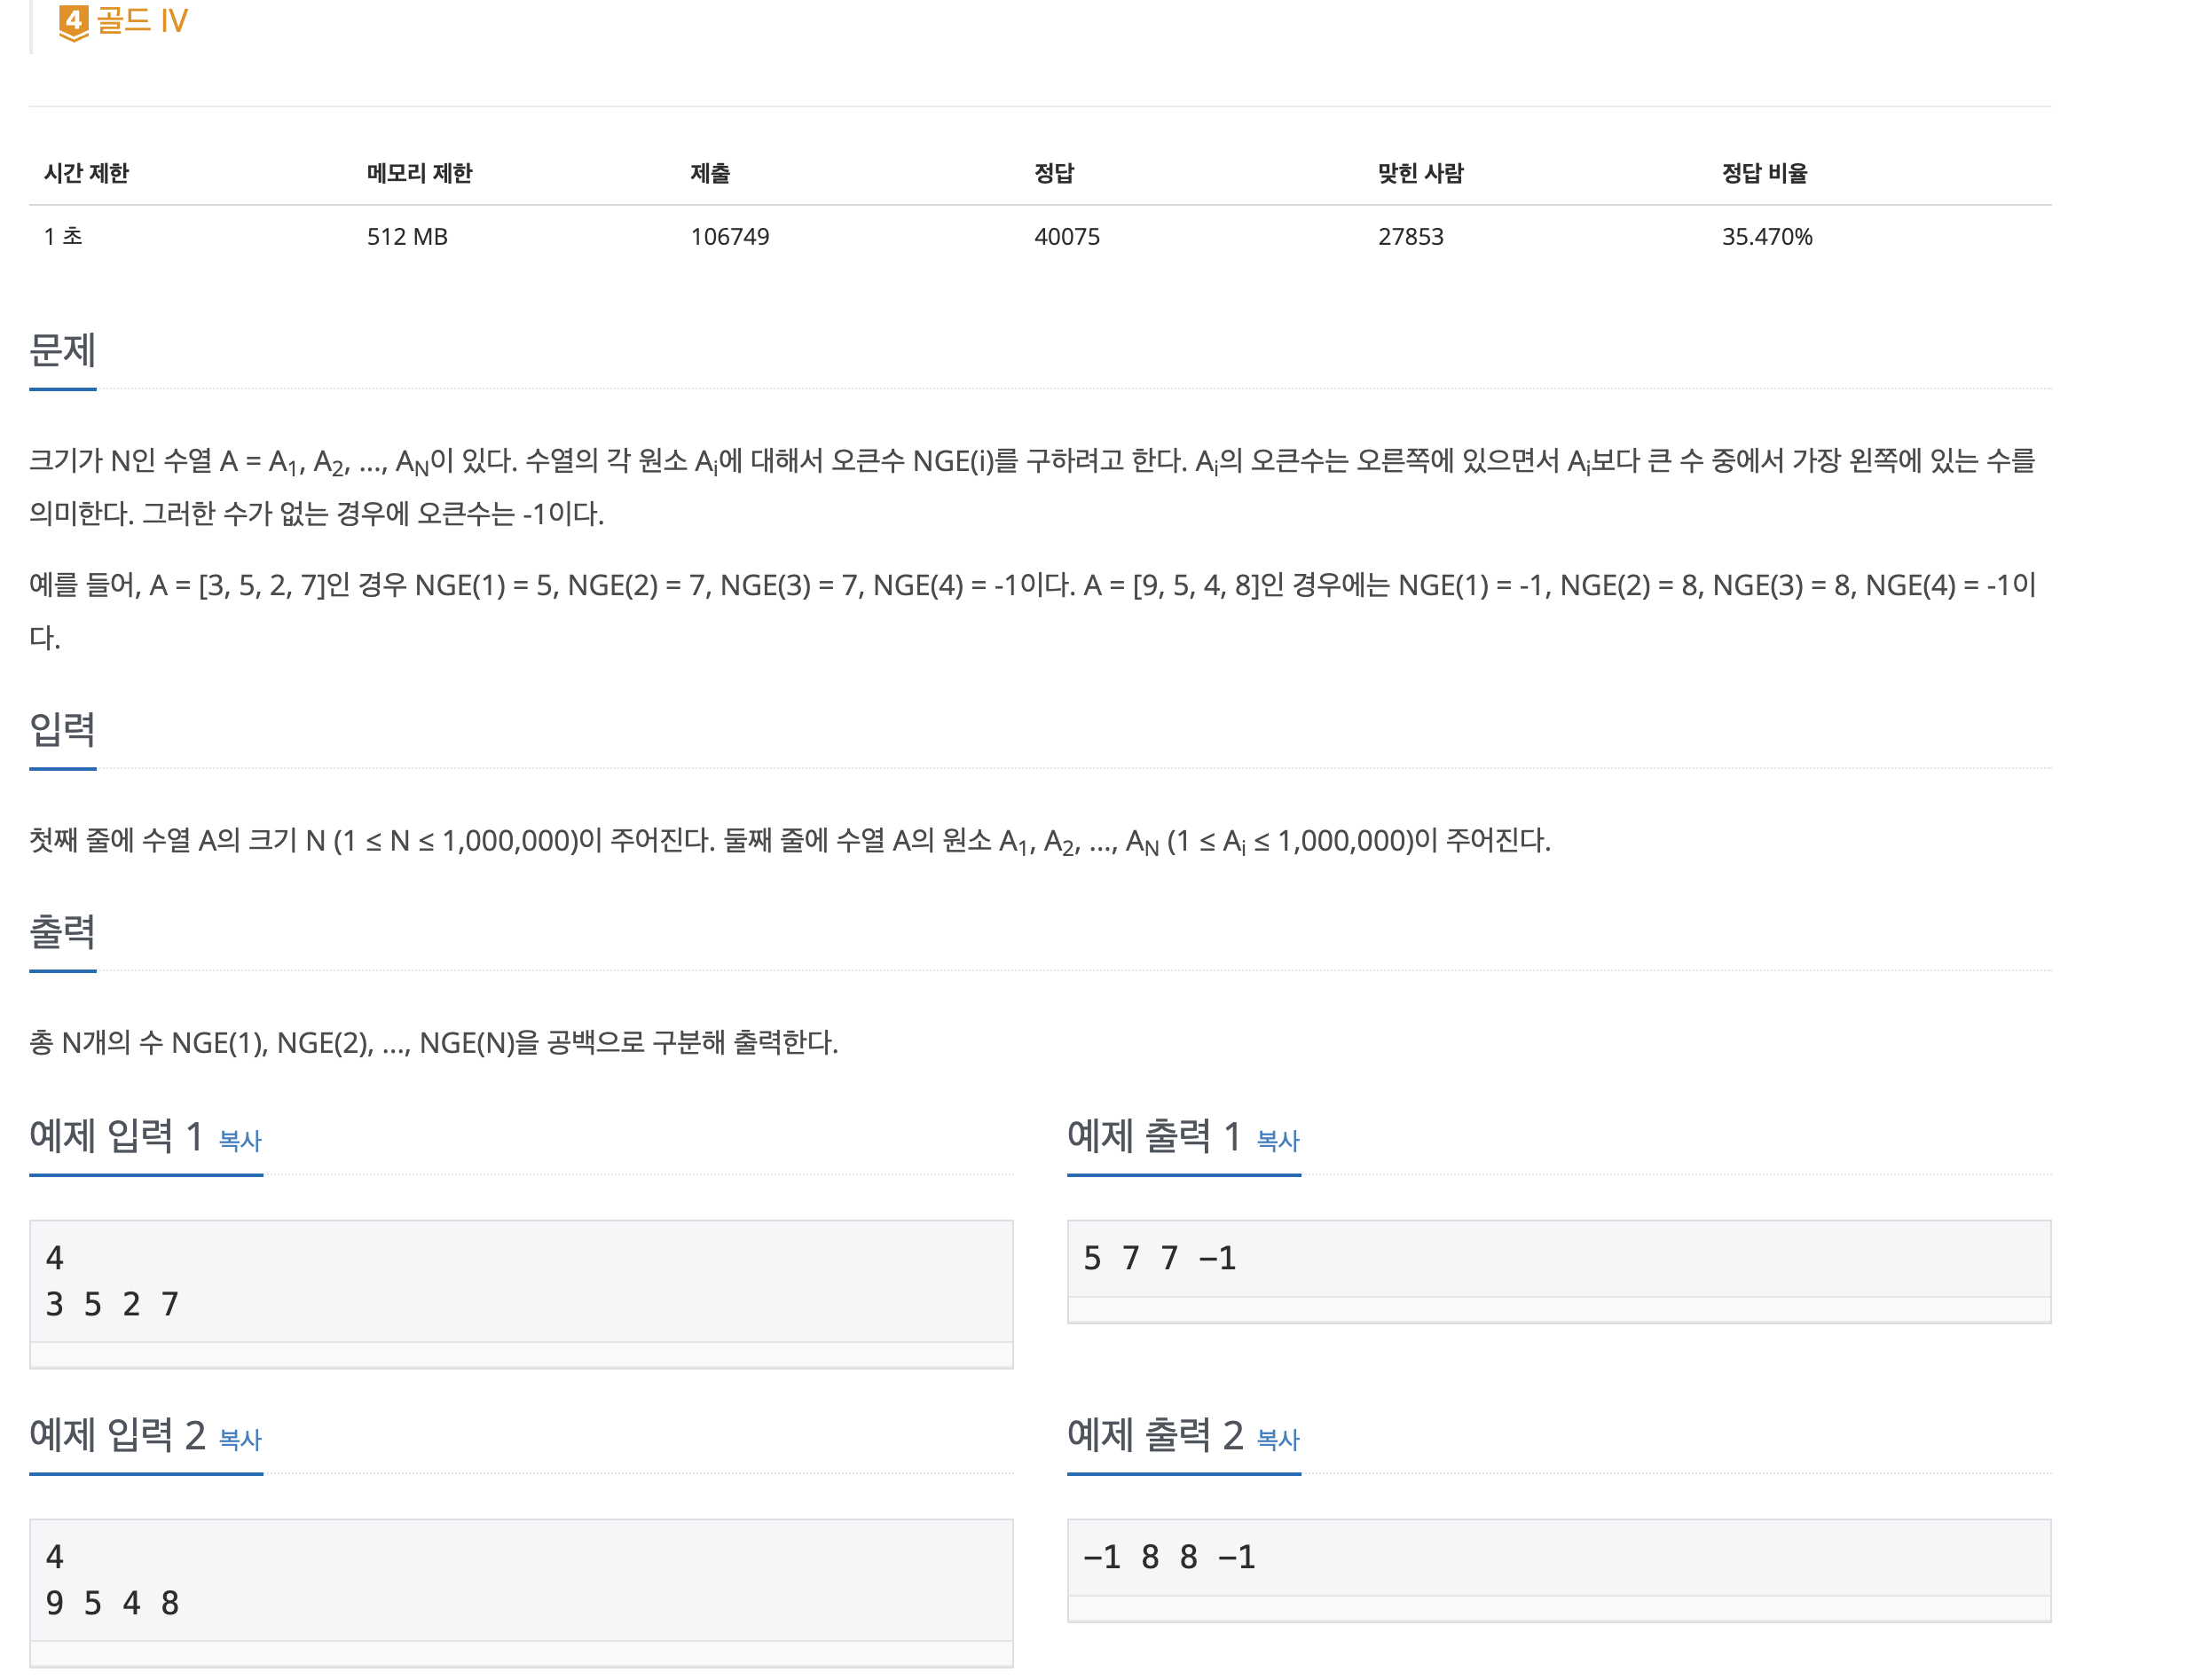Click the 시간 제한 column header
The height and width of the screenshot is (1680, 2186).
pos(86,173)
